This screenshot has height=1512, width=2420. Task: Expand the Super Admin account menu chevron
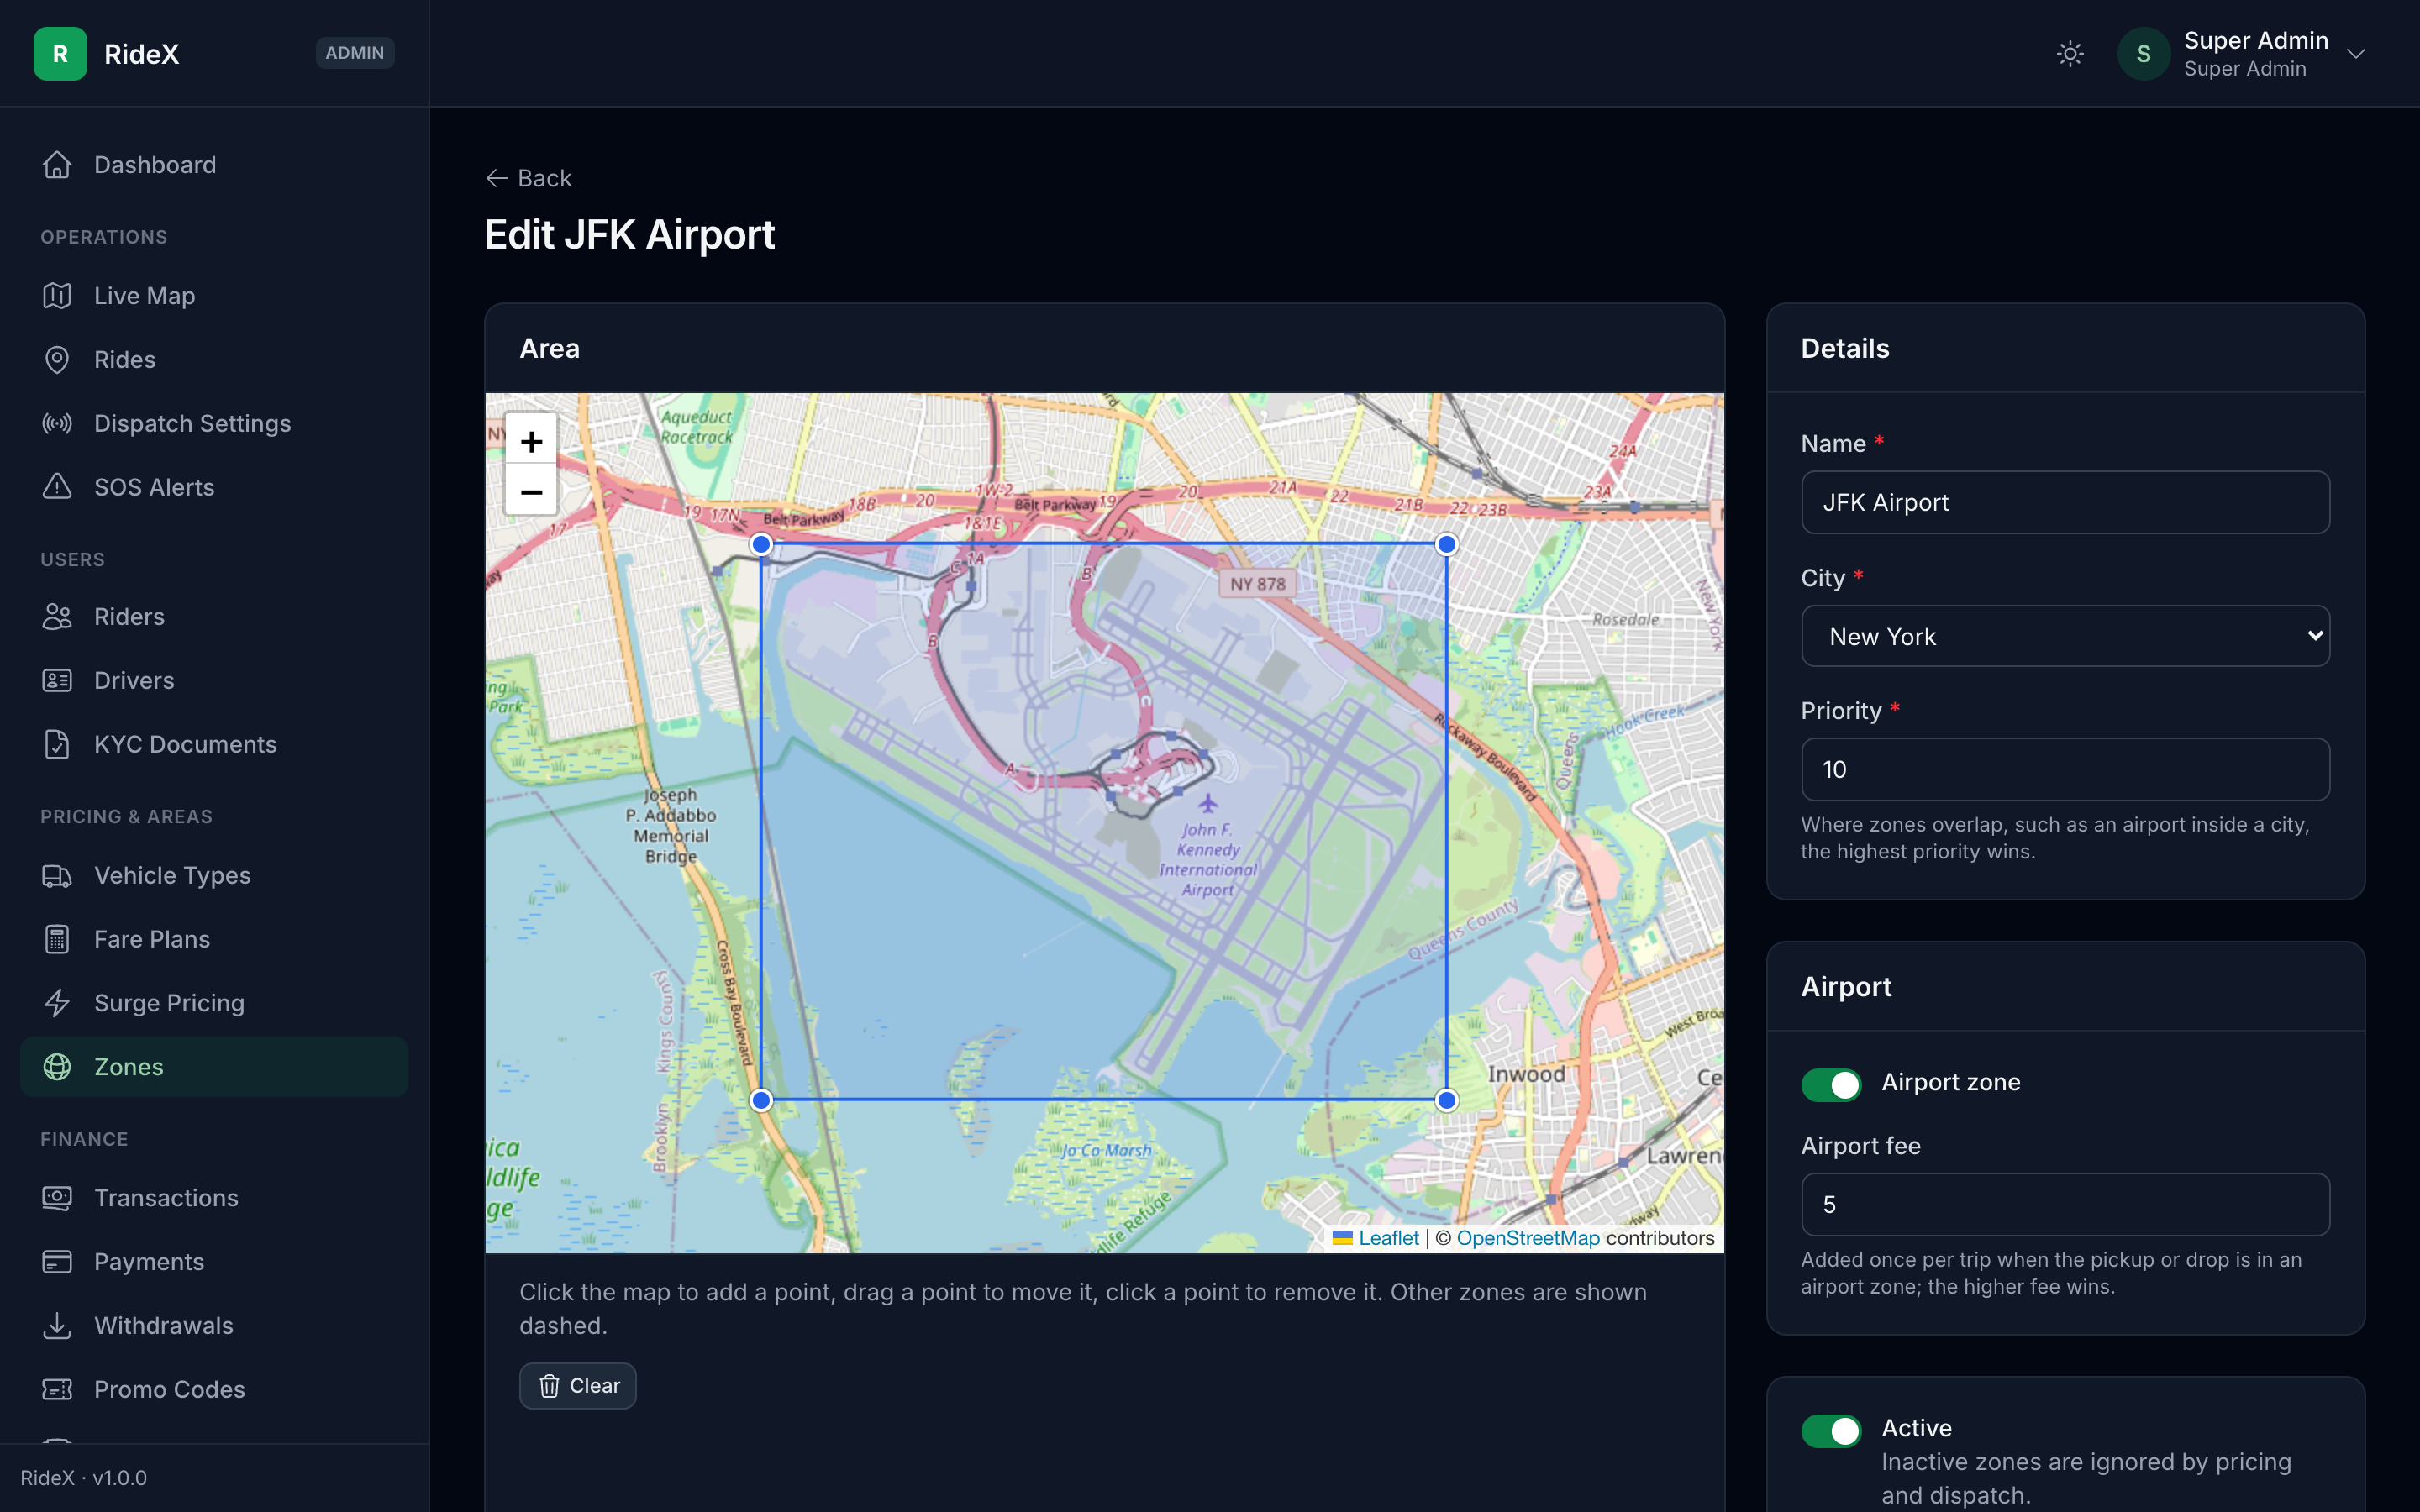click(x=2356, y=54)
